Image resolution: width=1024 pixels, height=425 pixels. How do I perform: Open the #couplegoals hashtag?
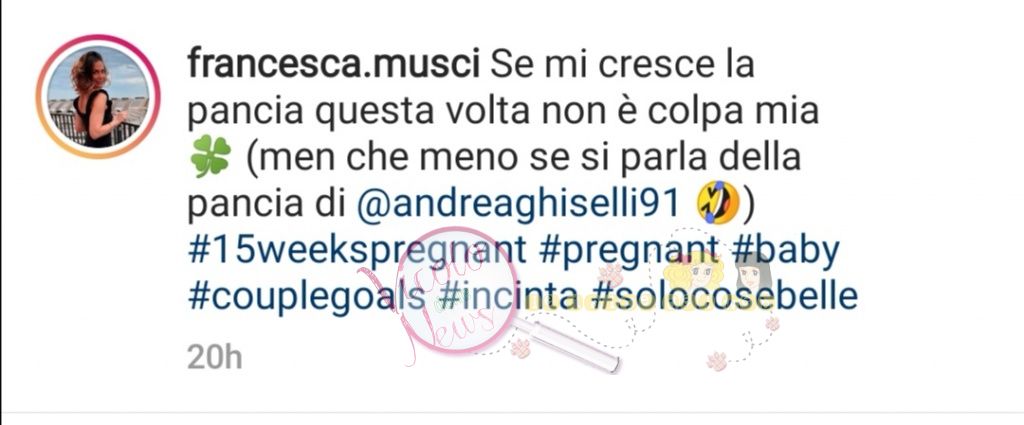pyautogui.click(x=307, y=297)
